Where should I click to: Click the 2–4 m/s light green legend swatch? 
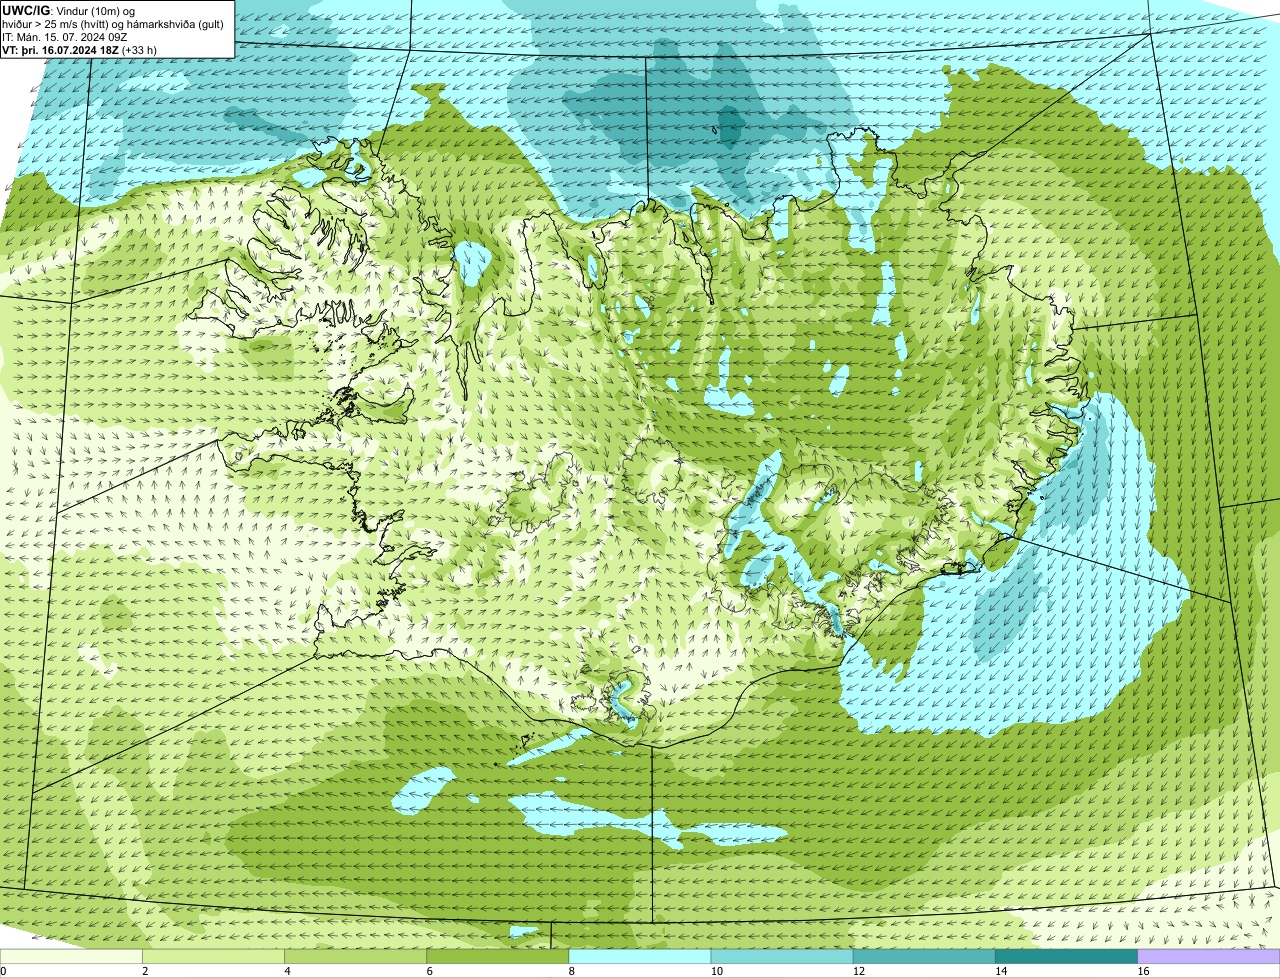coord(215,956)
